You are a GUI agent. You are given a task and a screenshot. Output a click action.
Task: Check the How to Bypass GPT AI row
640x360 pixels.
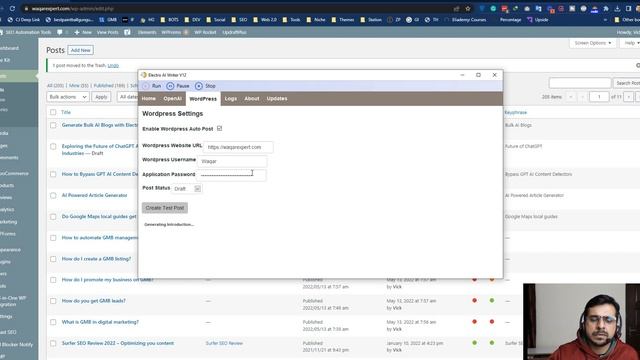(x=53, y=174)
